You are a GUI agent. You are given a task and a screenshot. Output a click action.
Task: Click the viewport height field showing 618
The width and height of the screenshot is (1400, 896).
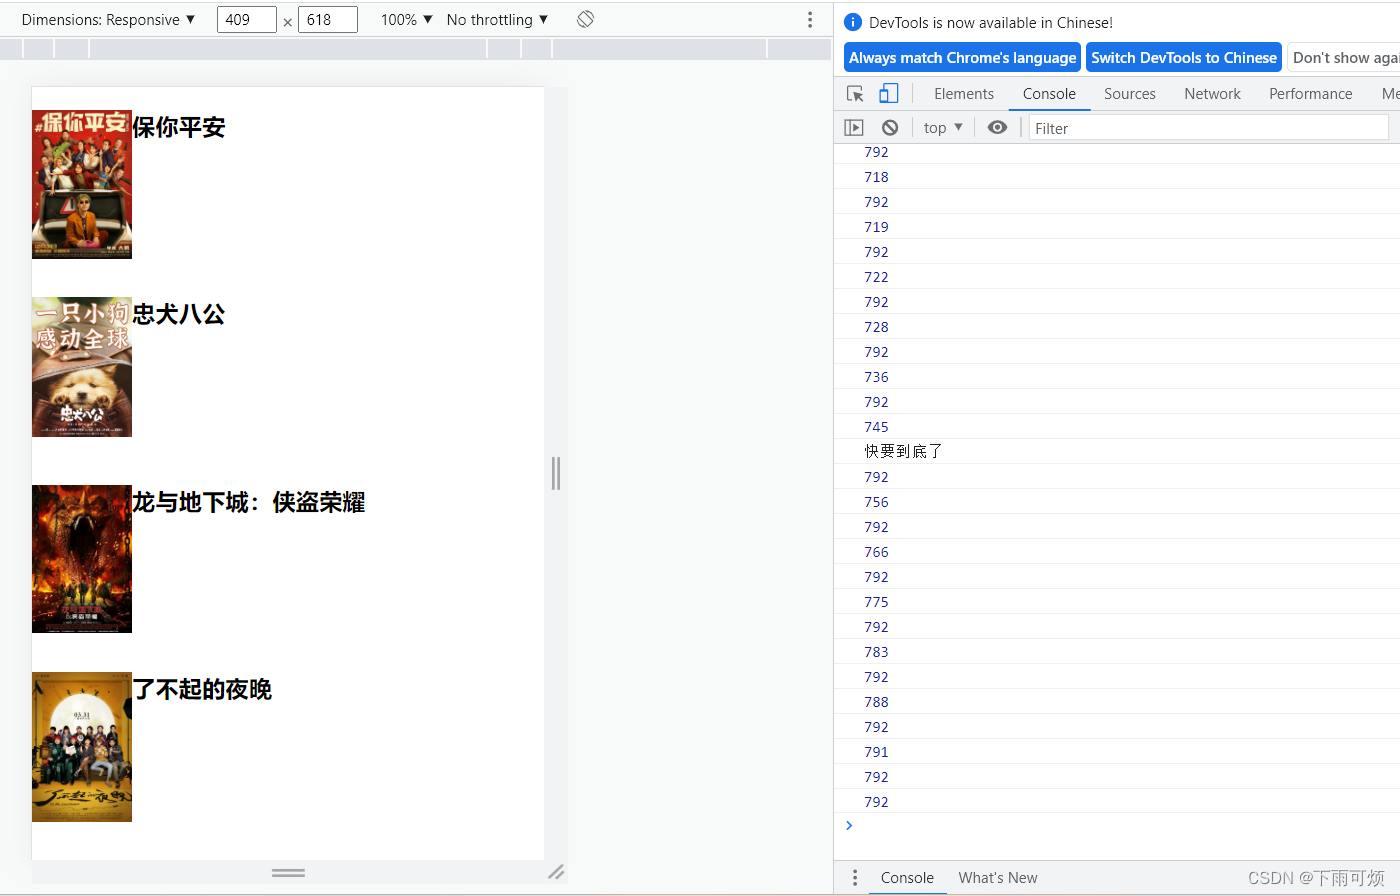[x=328, y=20]
